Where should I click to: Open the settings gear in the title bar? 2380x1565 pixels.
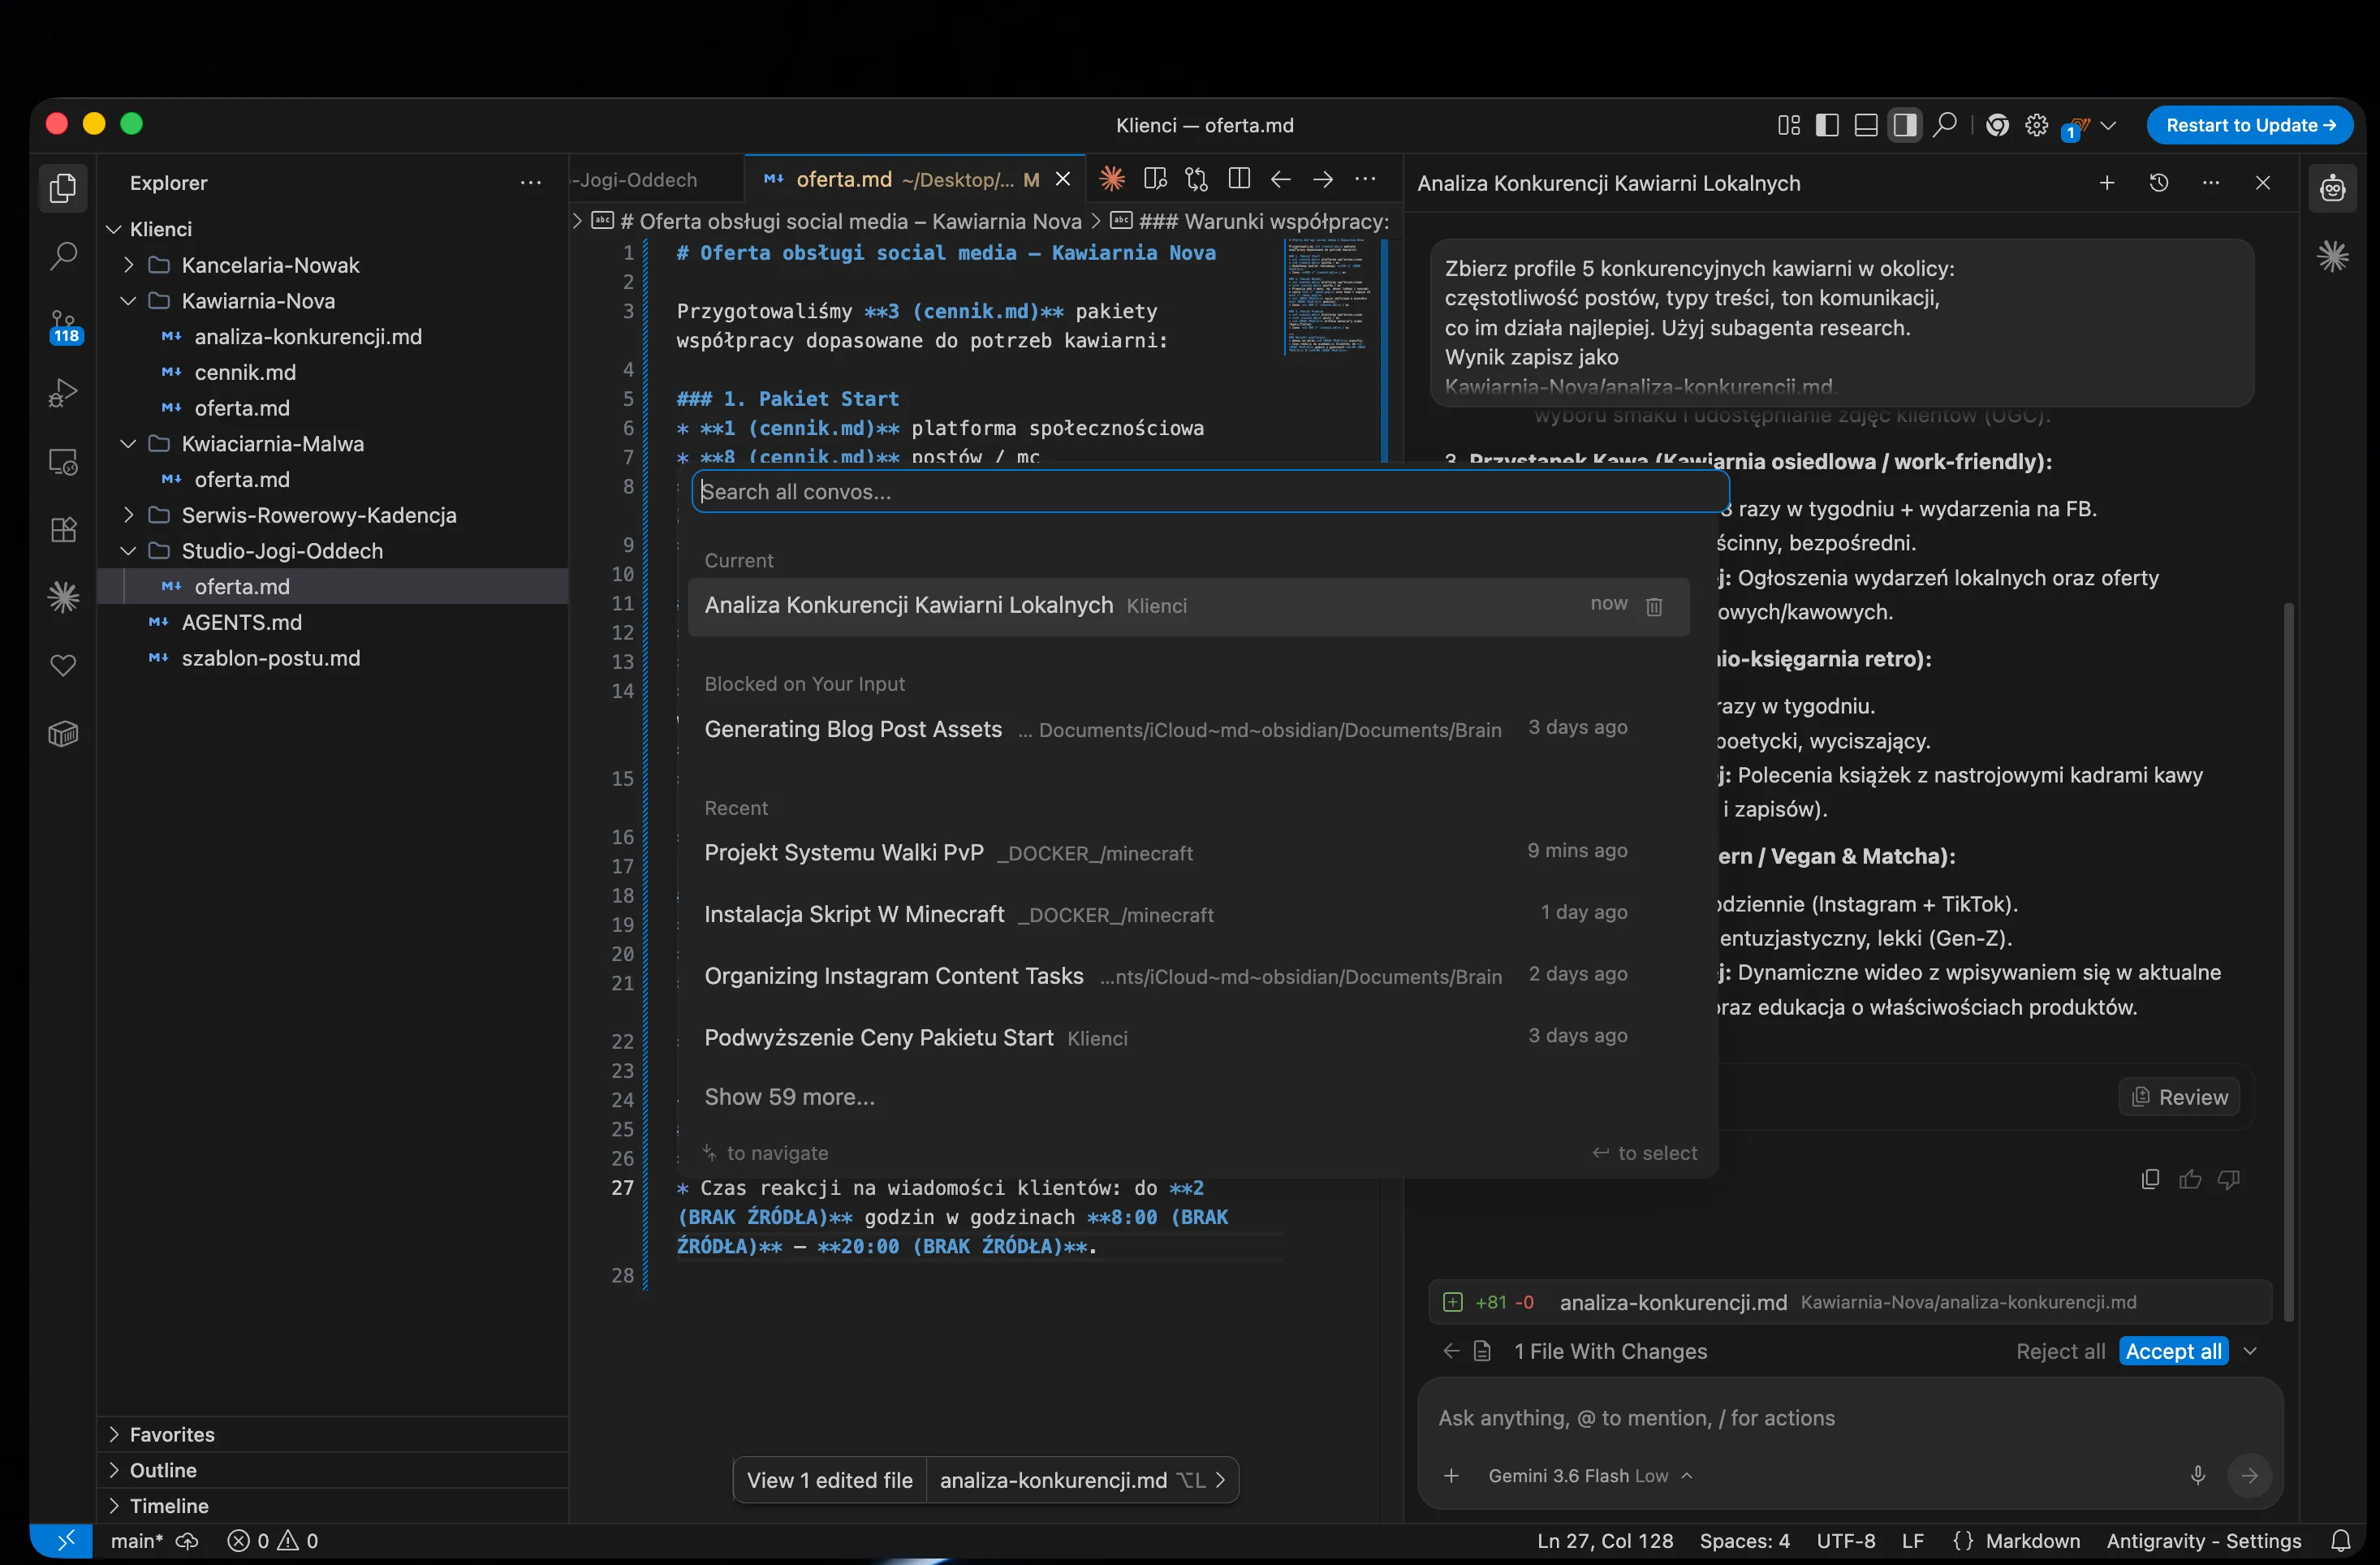2037,125
